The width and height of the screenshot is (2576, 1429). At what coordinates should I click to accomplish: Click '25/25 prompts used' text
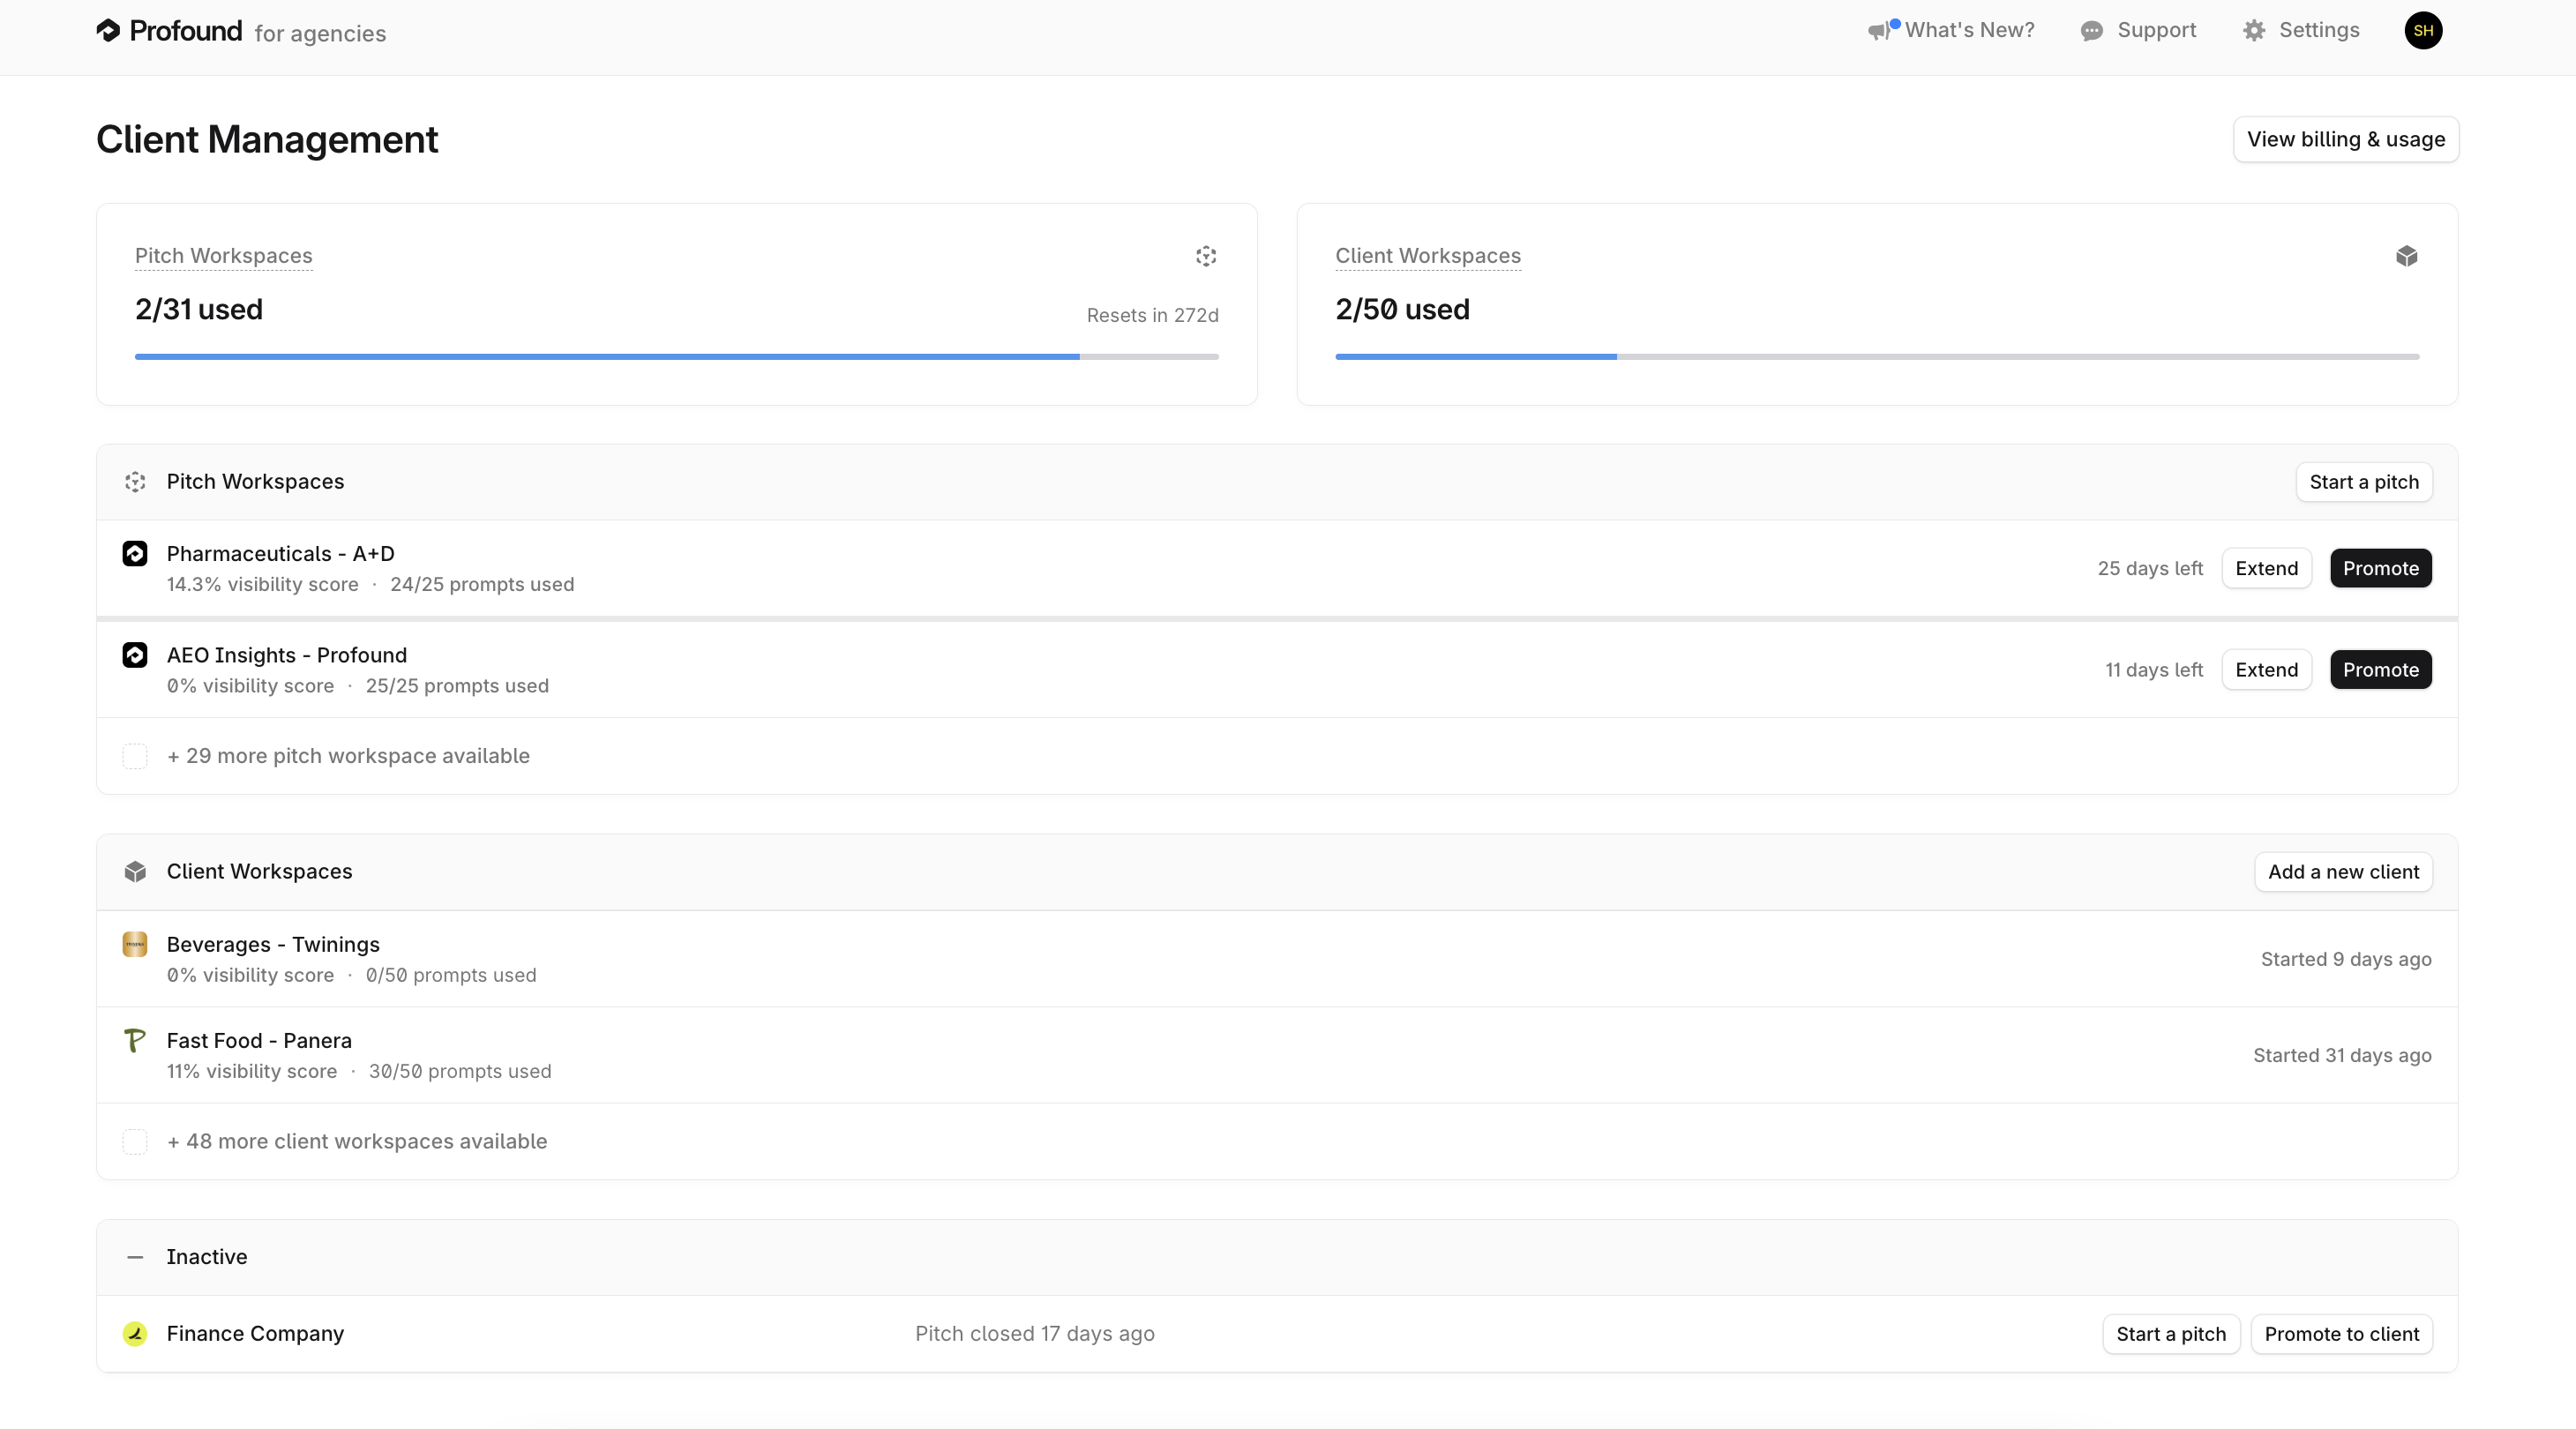click(457, 686)
